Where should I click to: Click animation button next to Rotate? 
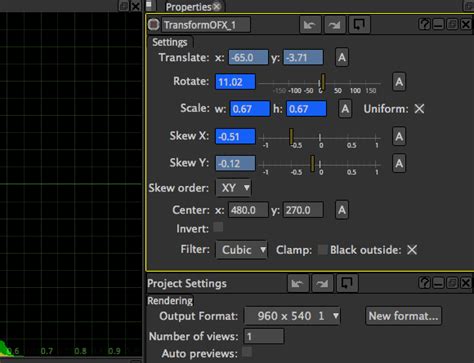pos(399,82)
